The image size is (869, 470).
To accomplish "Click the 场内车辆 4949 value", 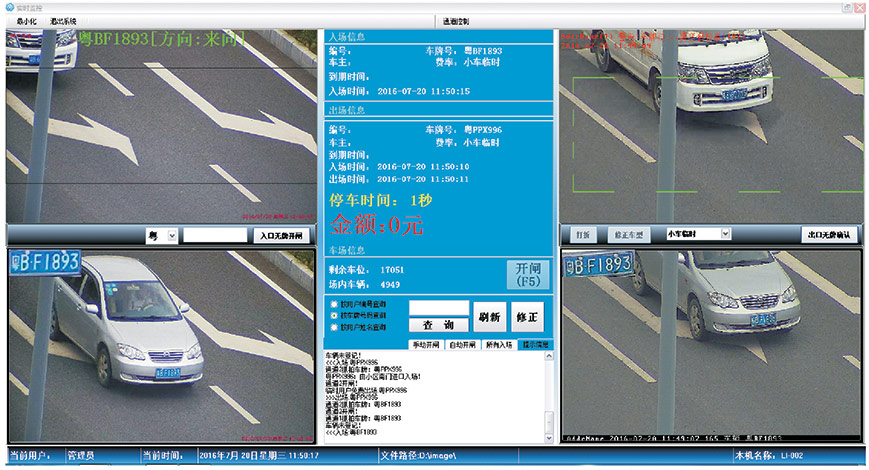I will pyautogui.click(x=390, y=284).
